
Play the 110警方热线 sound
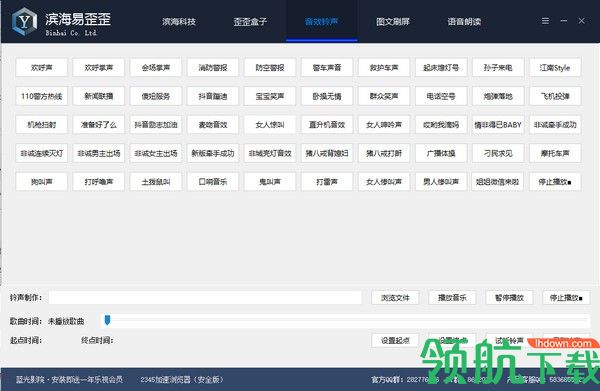(x=41, y=96)
